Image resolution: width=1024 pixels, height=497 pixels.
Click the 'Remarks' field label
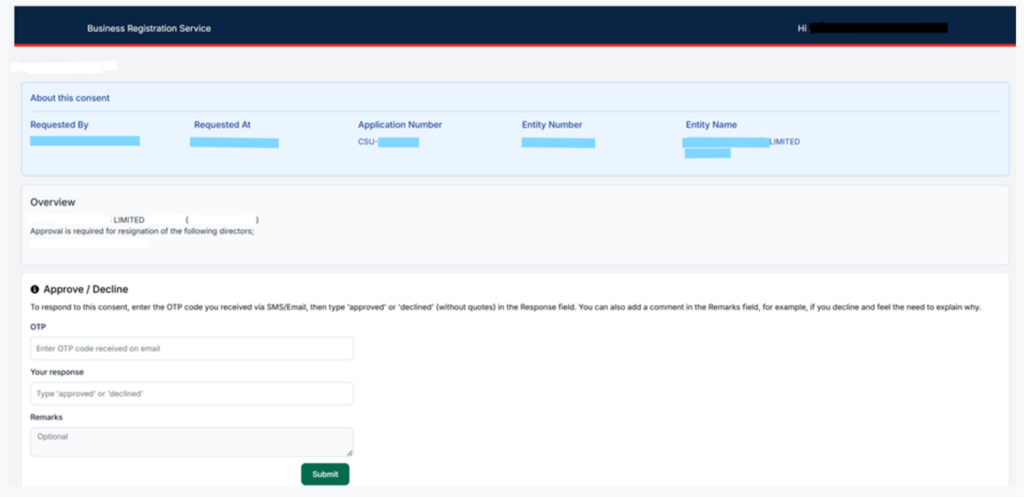46,417
